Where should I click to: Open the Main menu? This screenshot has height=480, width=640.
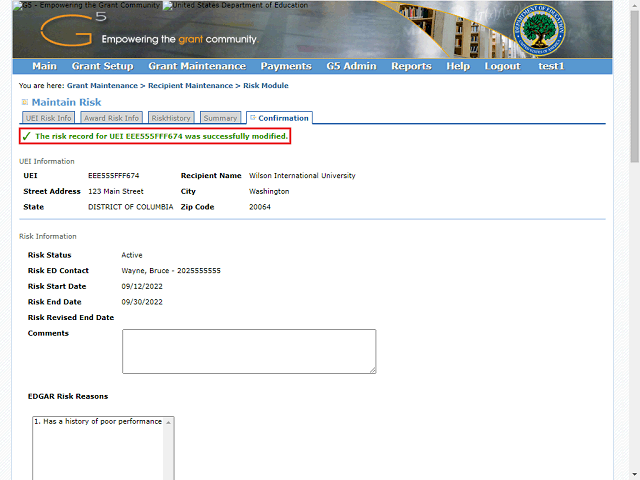(44, 66)
